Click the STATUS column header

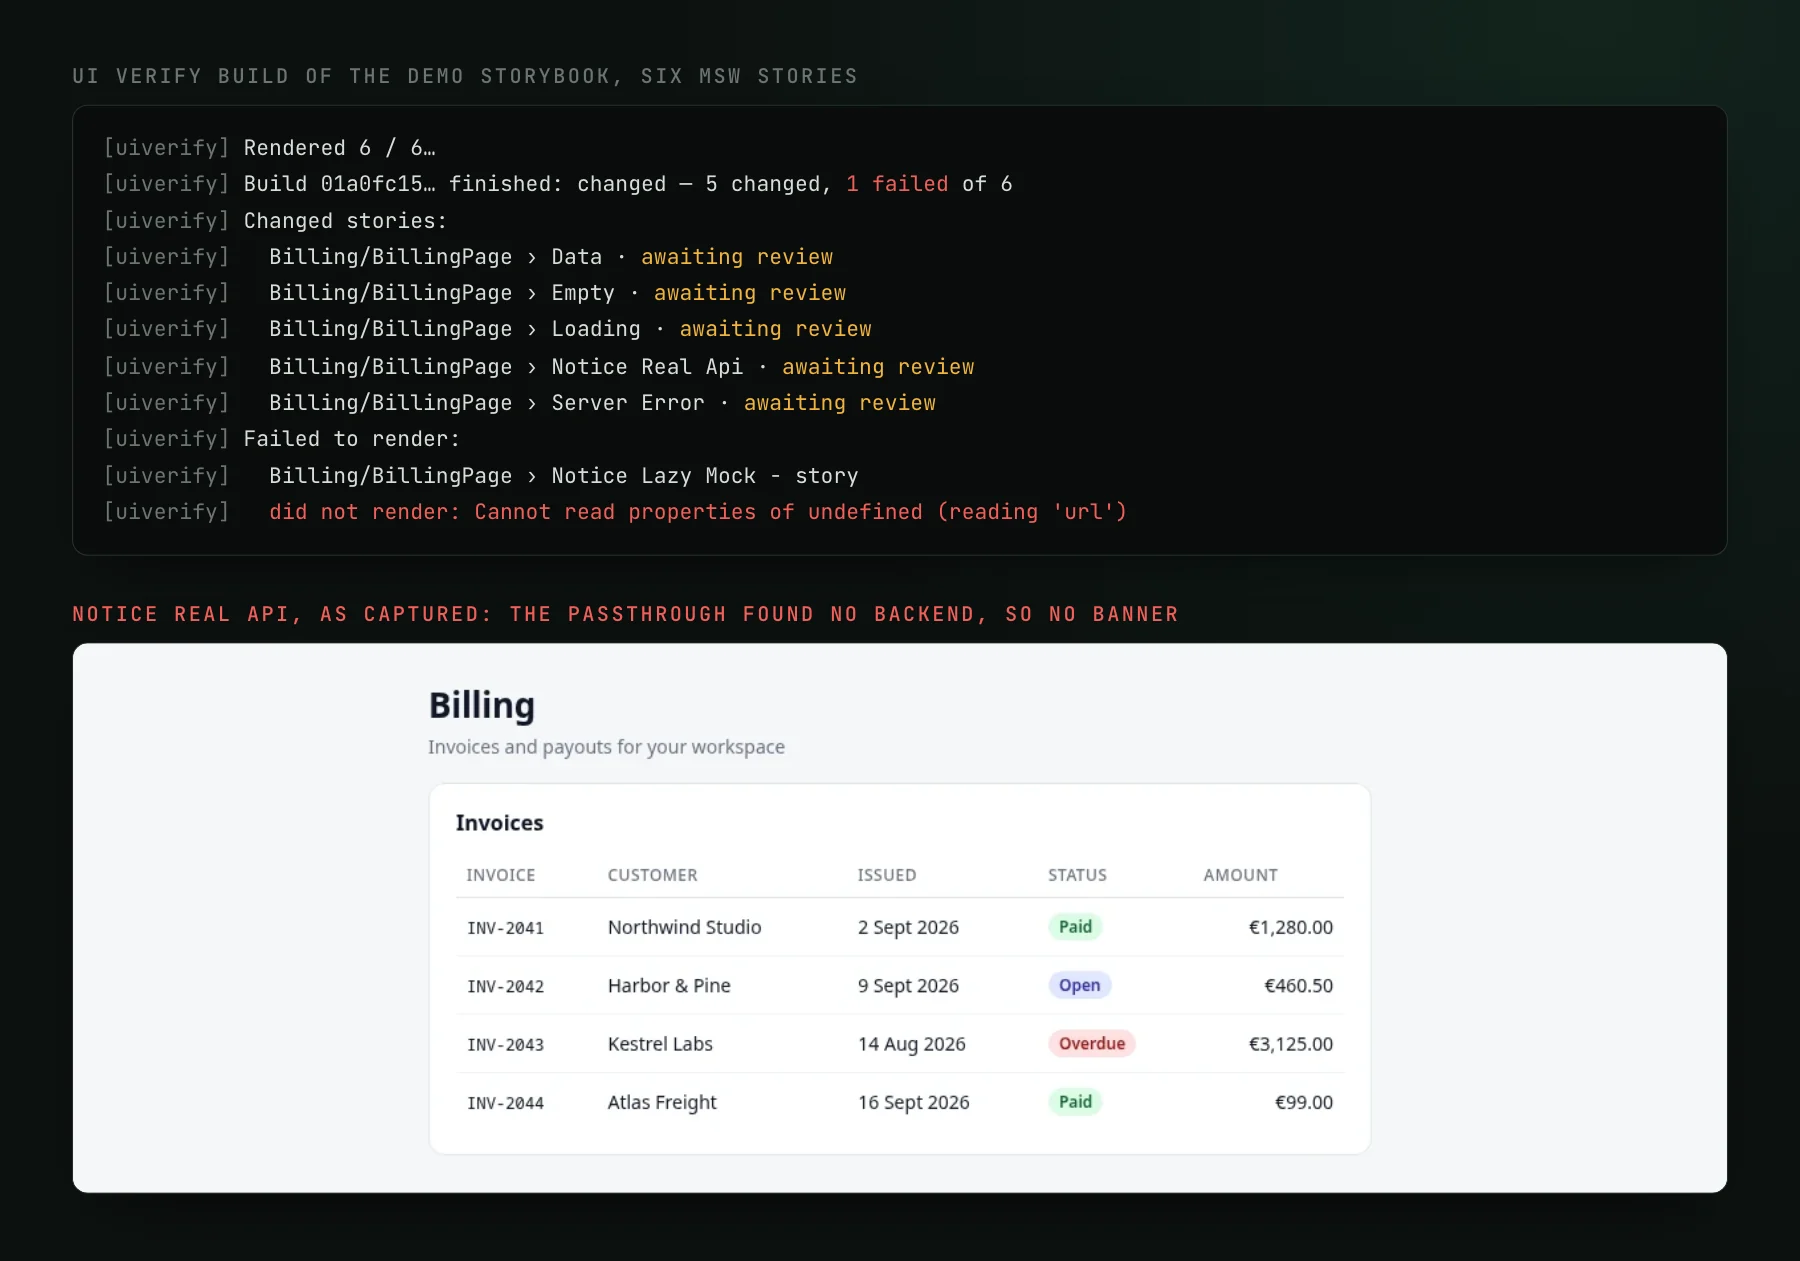pyautogui.click(x=1077, y=875)
